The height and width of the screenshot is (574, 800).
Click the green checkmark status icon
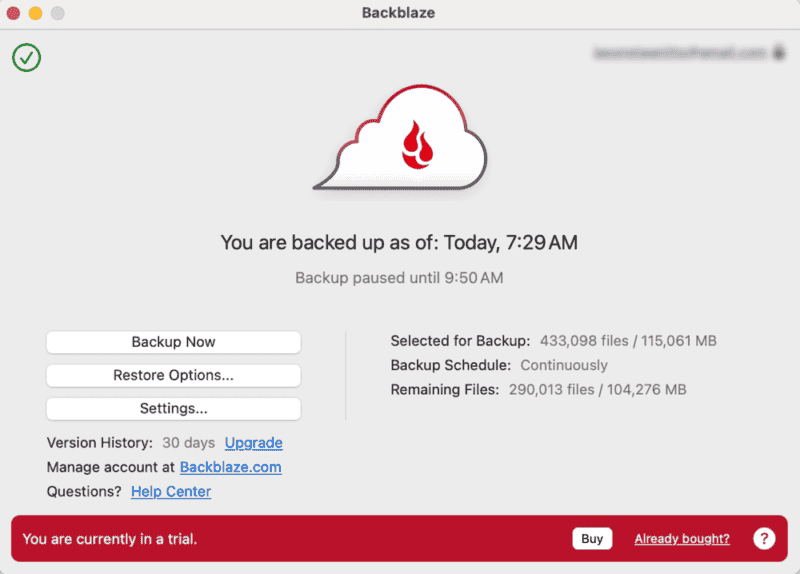[27, 58]
